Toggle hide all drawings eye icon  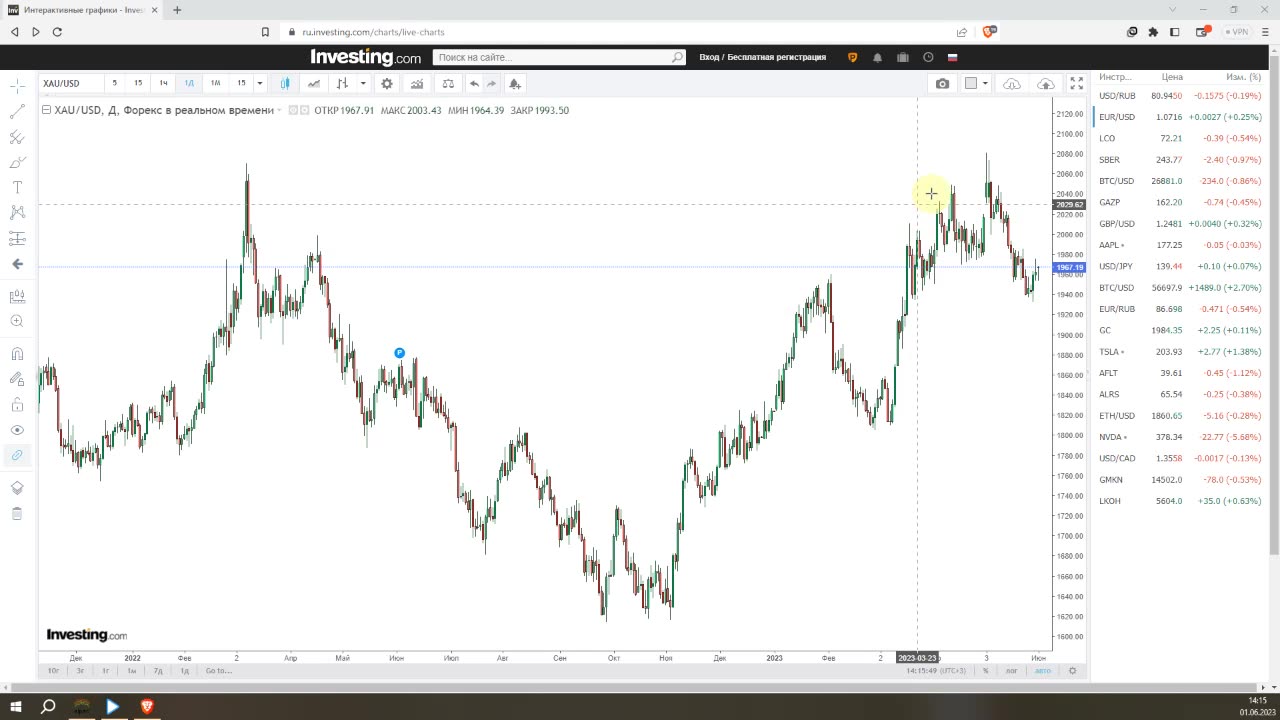[x=17, y=430]
